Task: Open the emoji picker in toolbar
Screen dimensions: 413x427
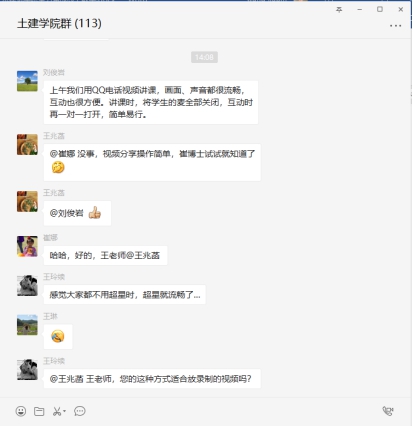Action: [x=21, y=411]
